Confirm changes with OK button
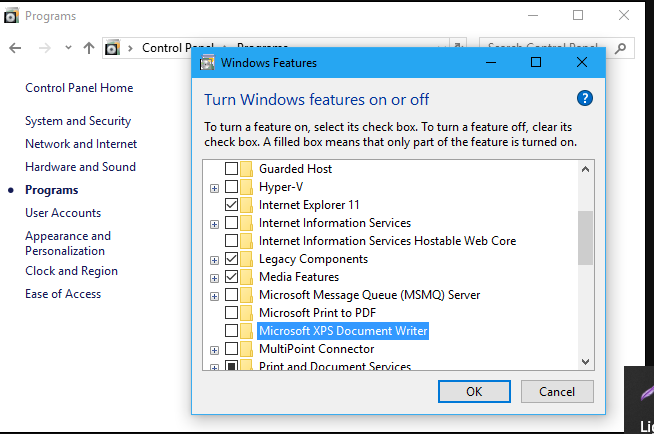Image resolution: width=654 pixels, height=434 pixels. 474,391
